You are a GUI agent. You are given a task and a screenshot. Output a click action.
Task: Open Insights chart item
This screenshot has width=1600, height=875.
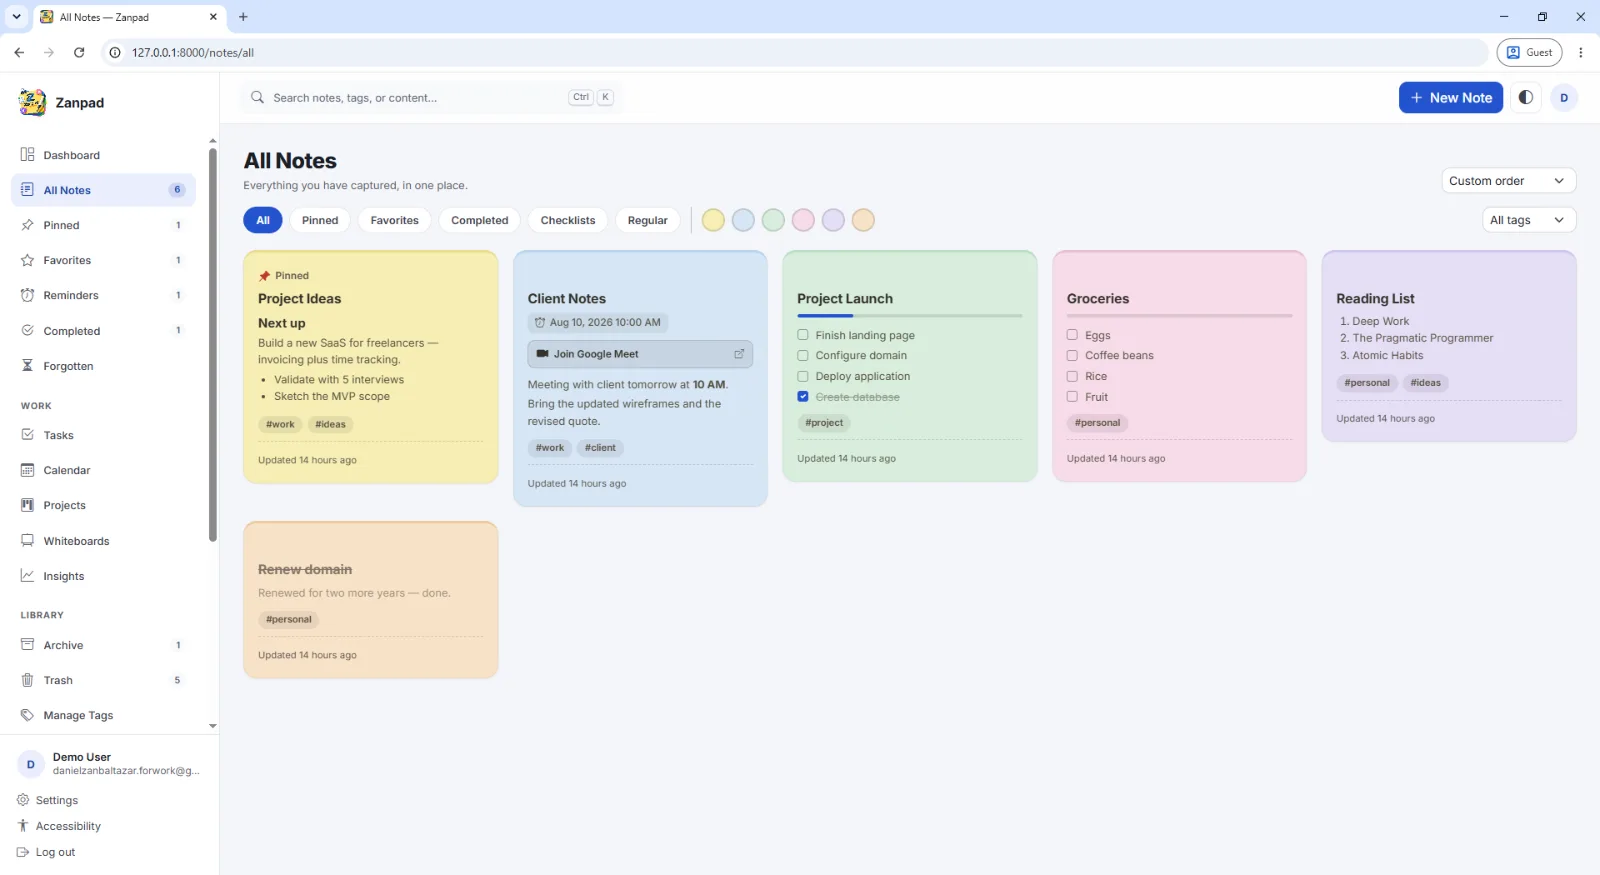(x=103, y=576)
